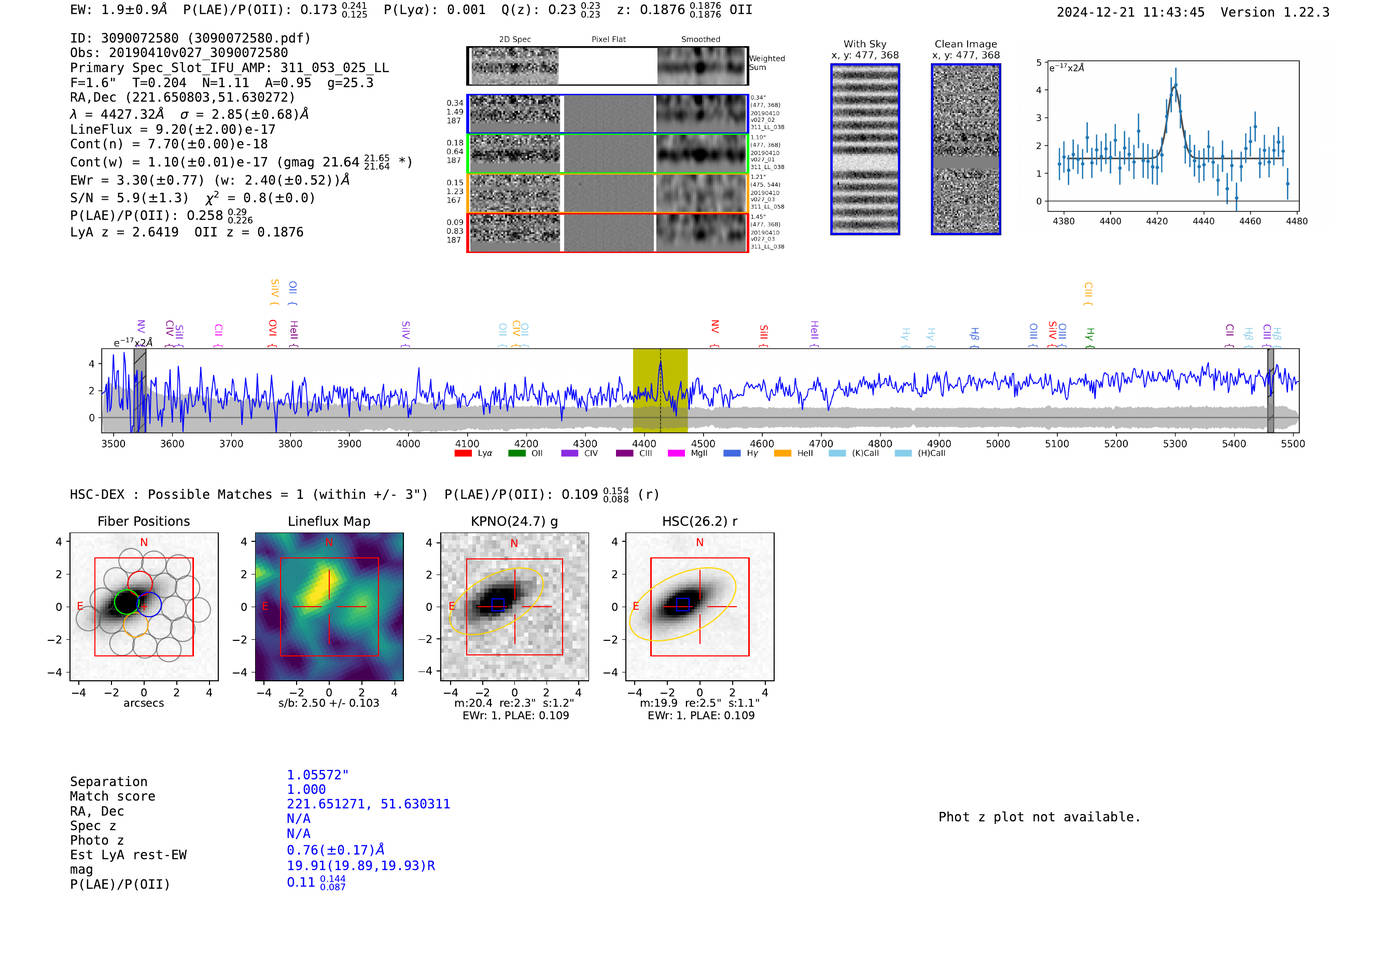Select the blue-bordered 2D spectrum row

[608, 114]
